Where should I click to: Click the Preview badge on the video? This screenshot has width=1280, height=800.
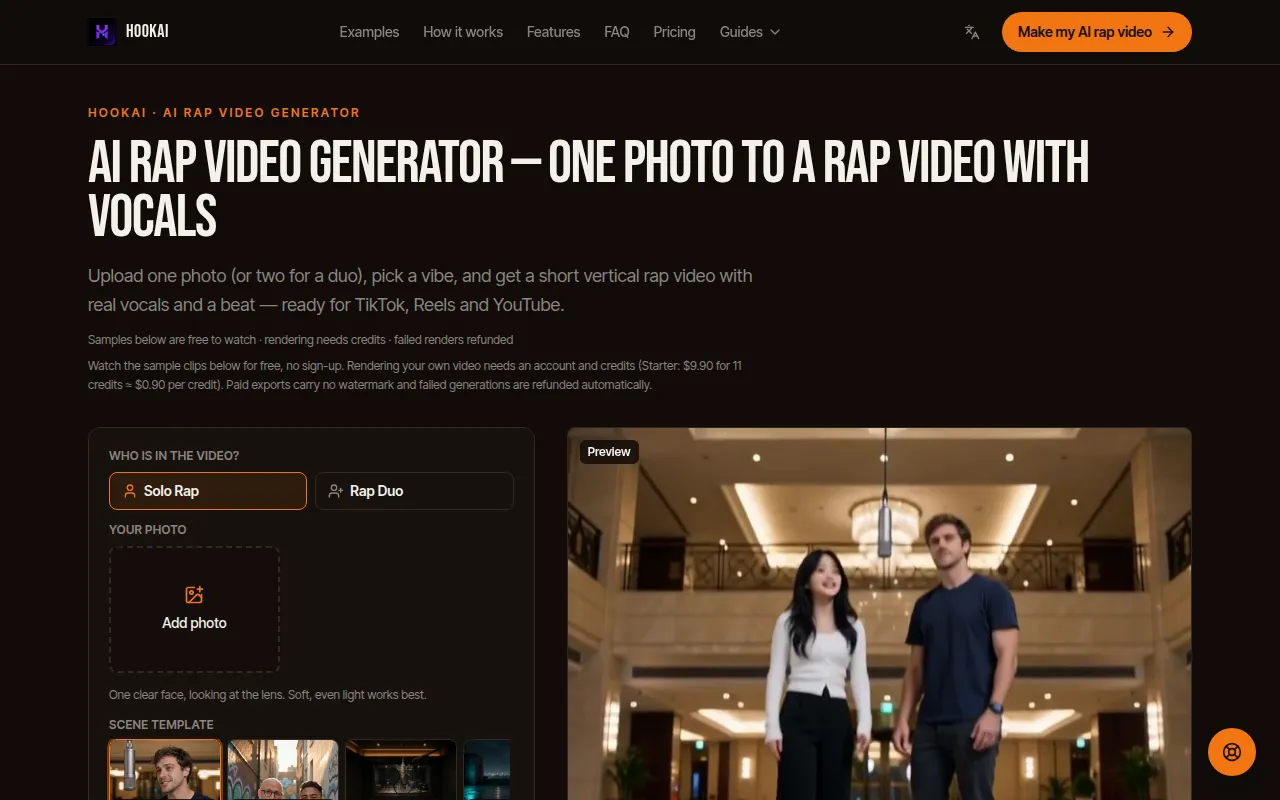[609, 452]
